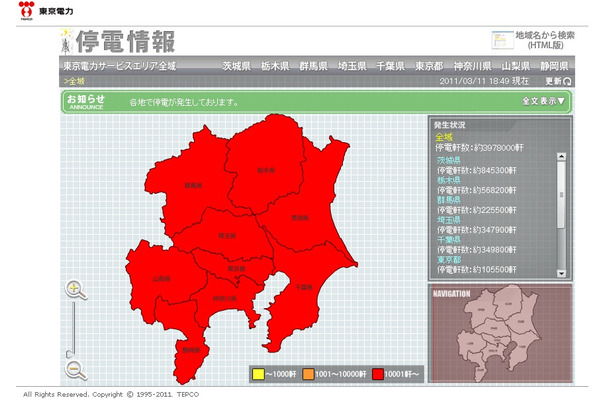Open the 東京都 tab in navigation bar
This screenshot has height=400, width=610.
coord(430,66)
